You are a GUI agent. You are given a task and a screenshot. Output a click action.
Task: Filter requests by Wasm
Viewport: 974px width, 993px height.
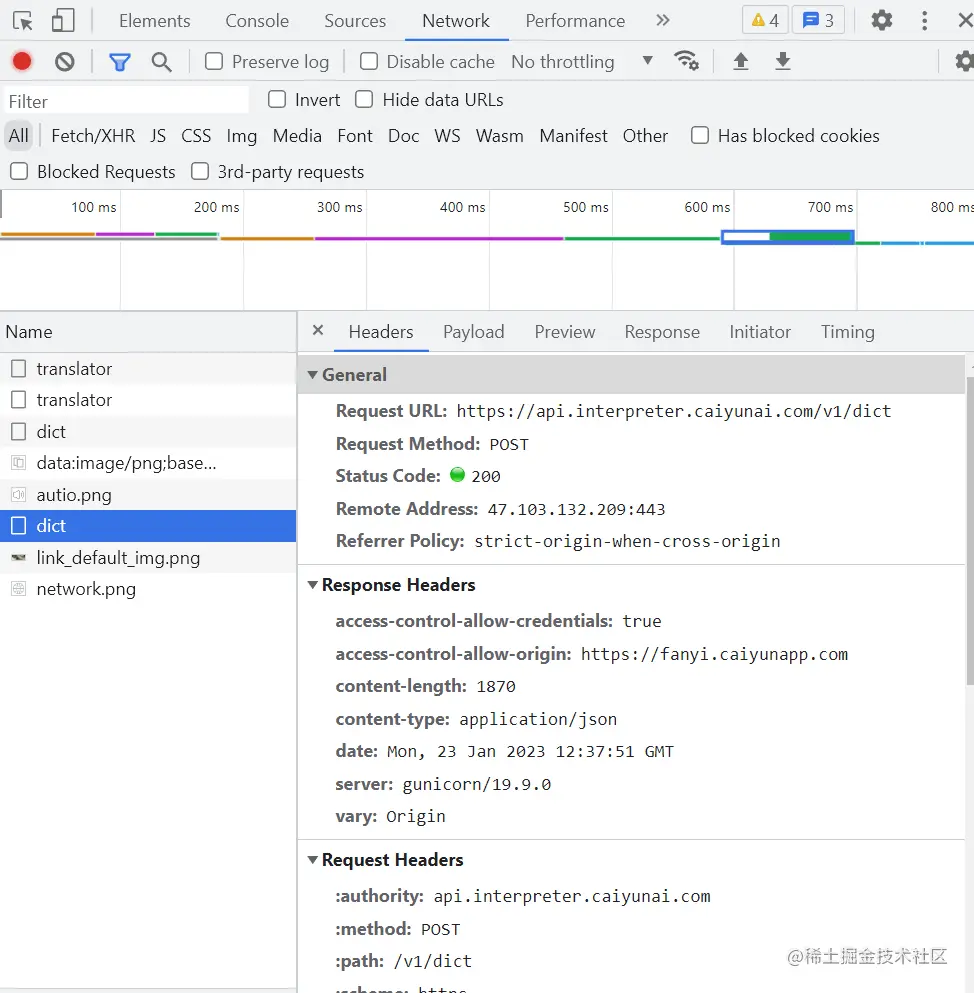pyautogui.click(x=499, y=136)
